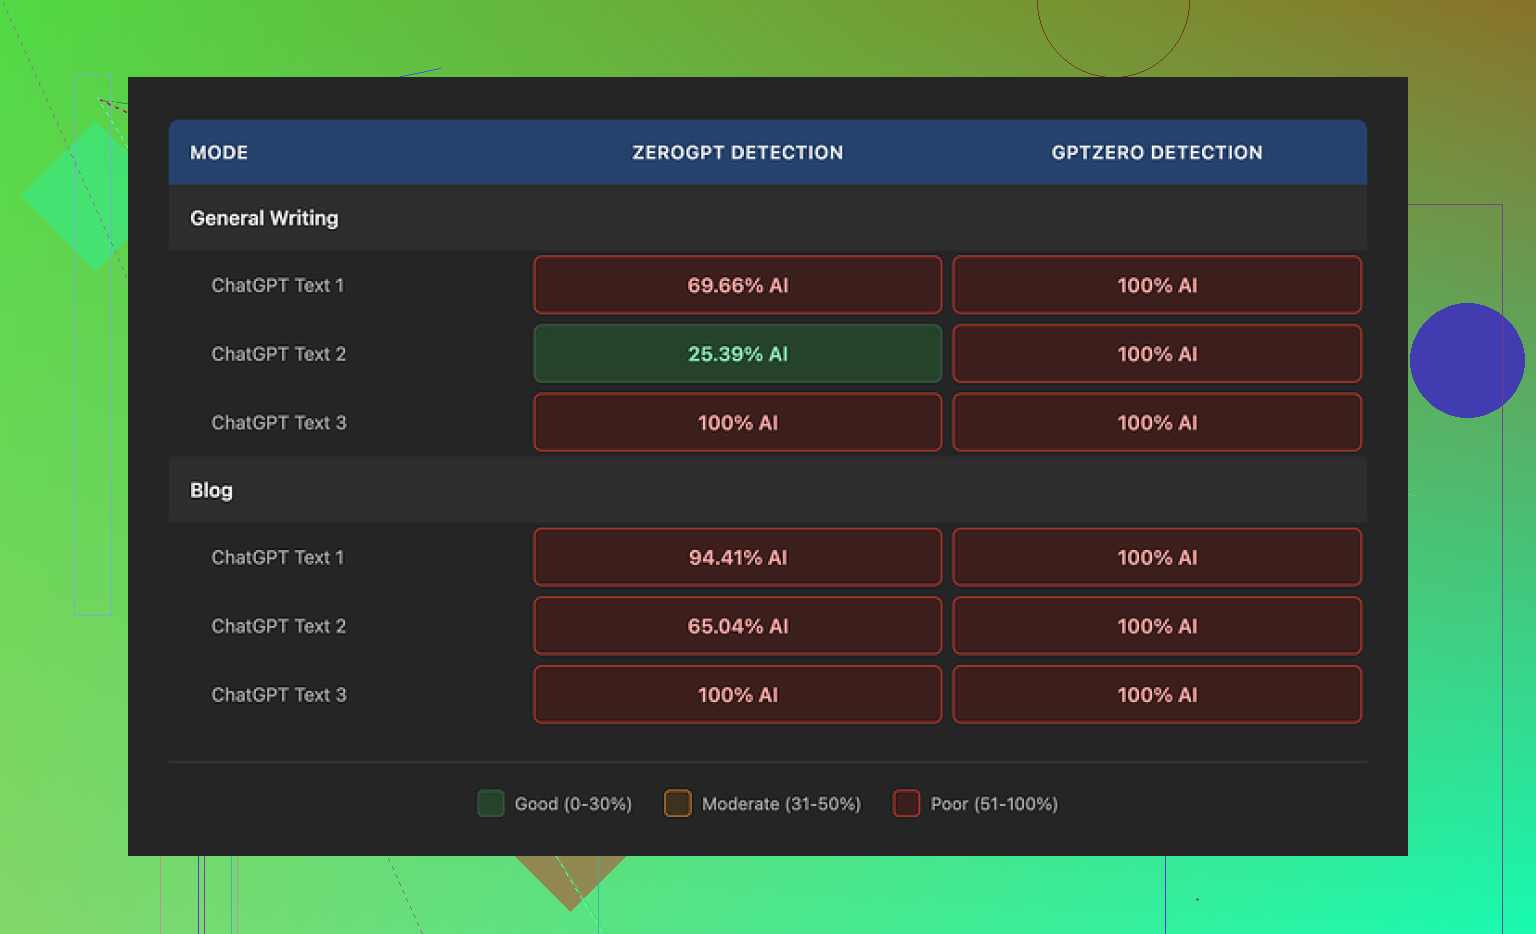The width and height of the screenshot is (1536, 934).
Task: Select ChatGPT Text 2 label under General Writing
Action: pyautogui.click(x=278, y=354)
